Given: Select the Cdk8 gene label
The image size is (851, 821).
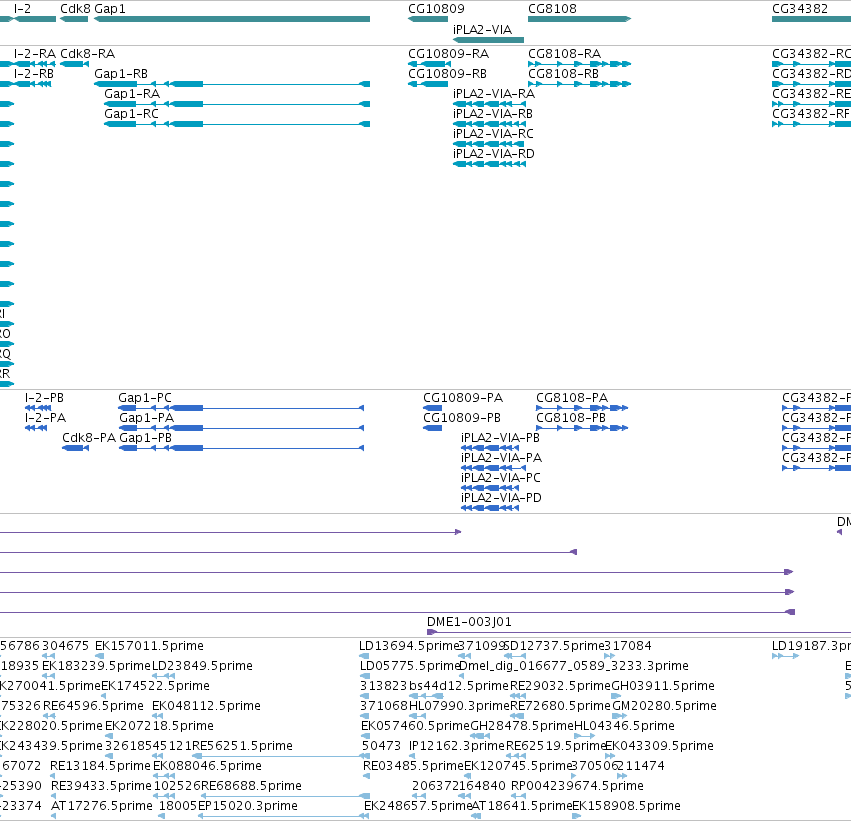Looking at the screenshot, I should (x=75, y=9).
